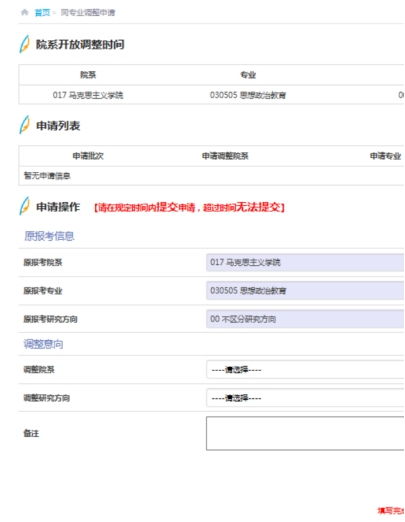Image resolution: width=405 pixels, height=522 pixels.
Task: Select the 院系 column header
Action: pos(88,75)
